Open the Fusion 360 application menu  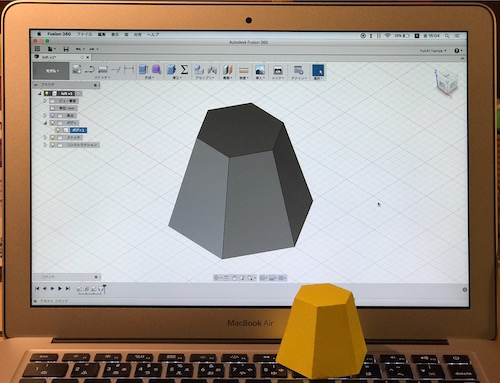tap(59, 34)
